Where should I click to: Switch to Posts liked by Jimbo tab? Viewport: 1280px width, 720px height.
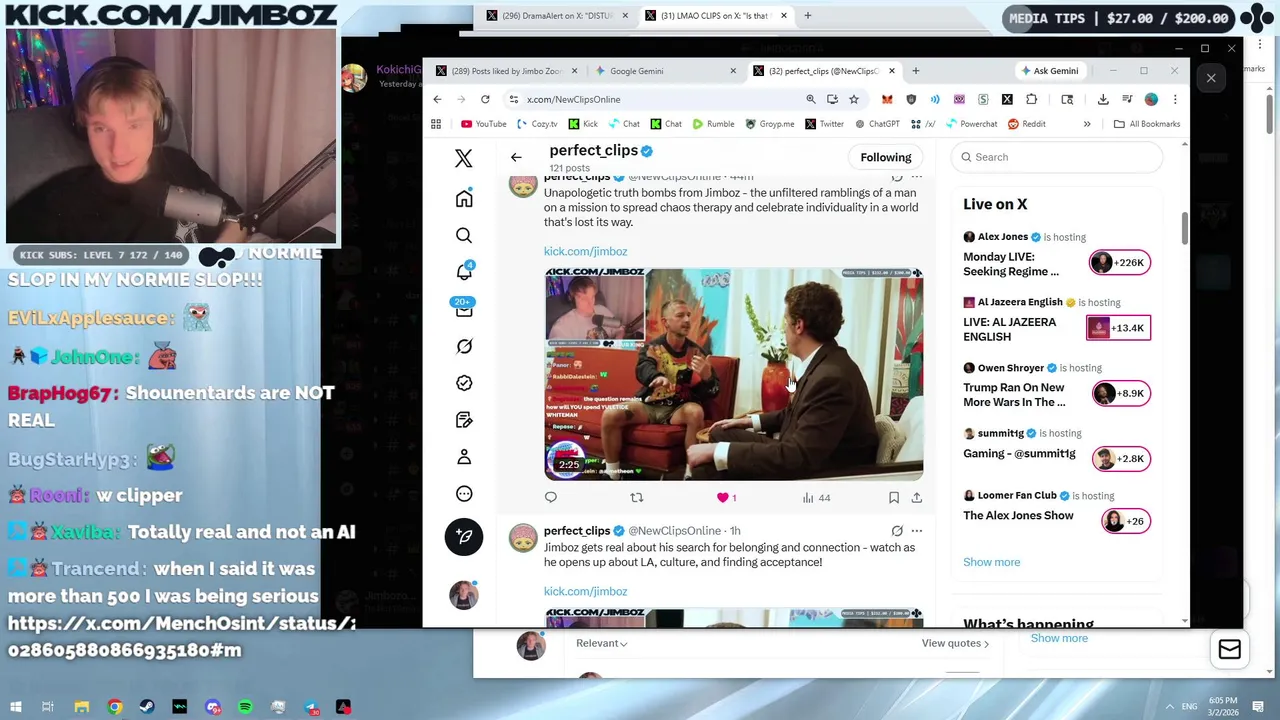click(507, 71)
